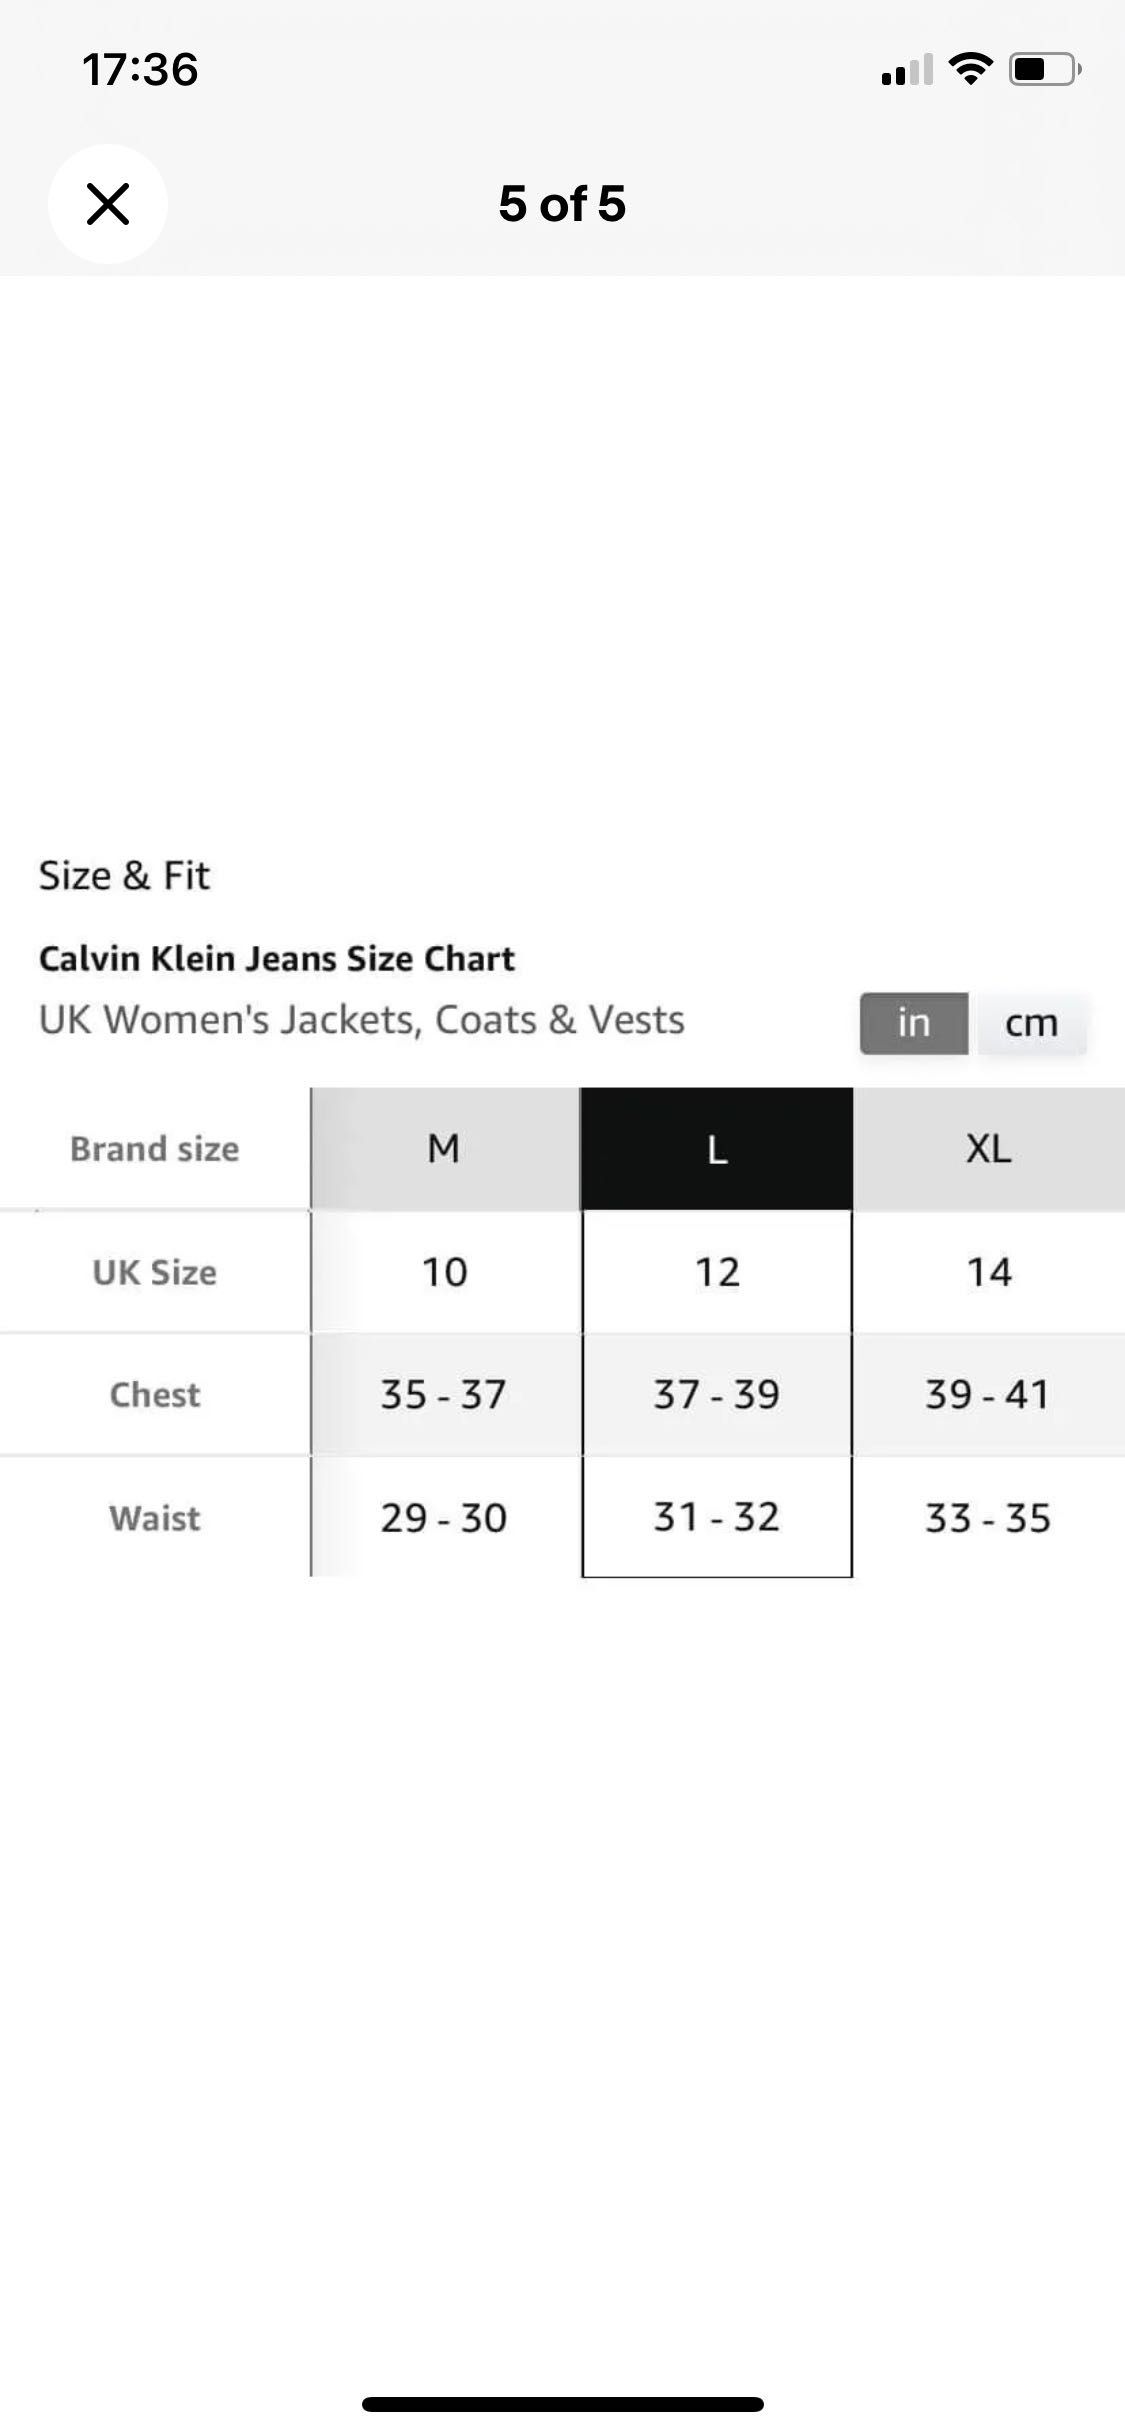Viewport: 1125px width, 2436px height.
Task: Tap the 17:36 clock in status bar
Action: click(140, 70)
